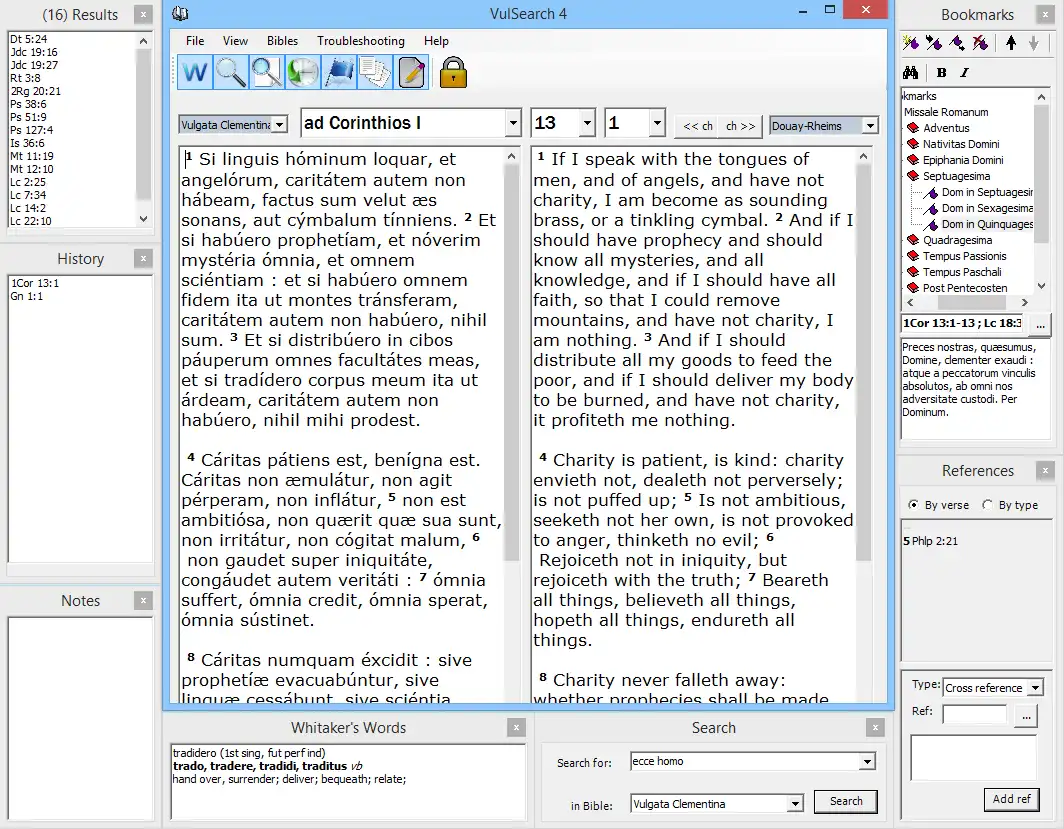1064x829 pixels.
Task: Select 'Mt 11:19' in the Results list
Action: 32,156
